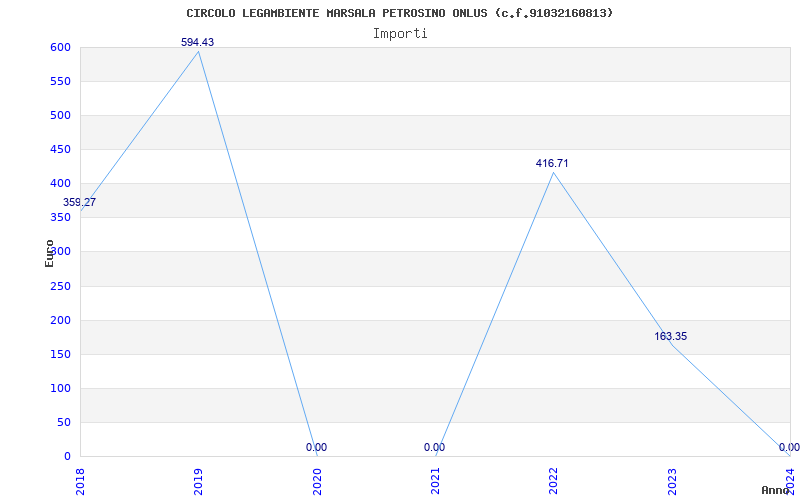Select the 594.43 data label
Screen dimensions: 800x500
click(x=197, y=42)
